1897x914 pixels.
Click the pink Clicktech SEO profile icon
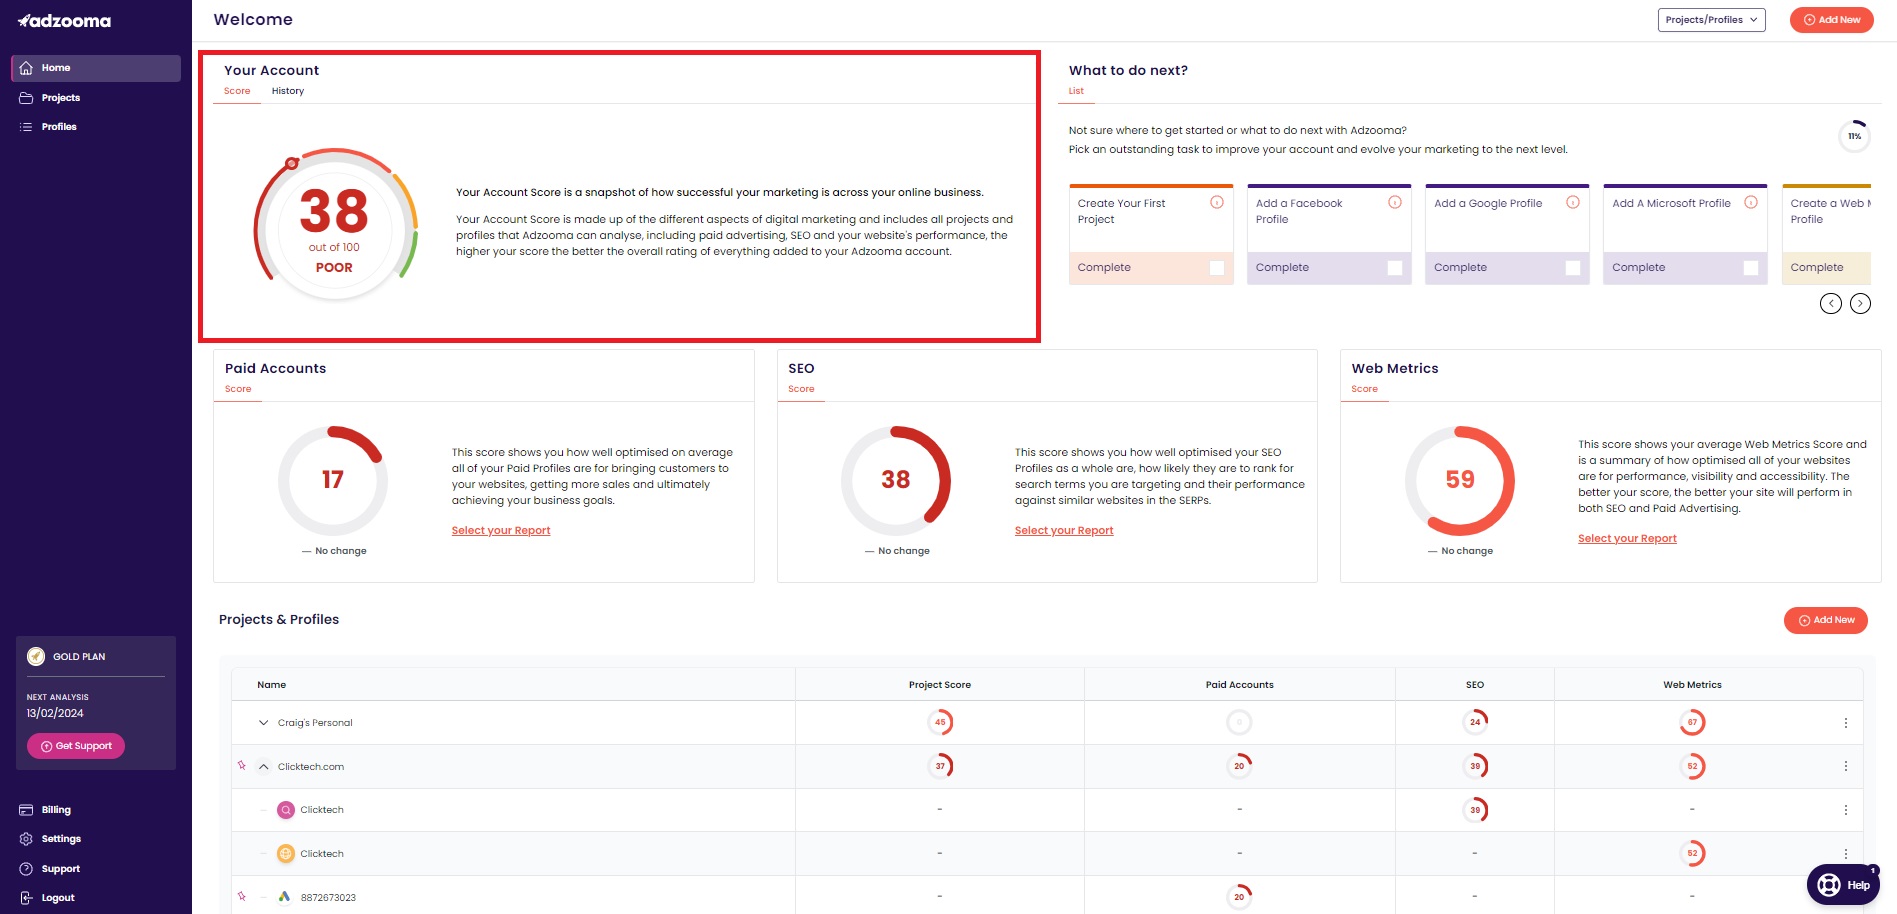click(x=286, y=810)
